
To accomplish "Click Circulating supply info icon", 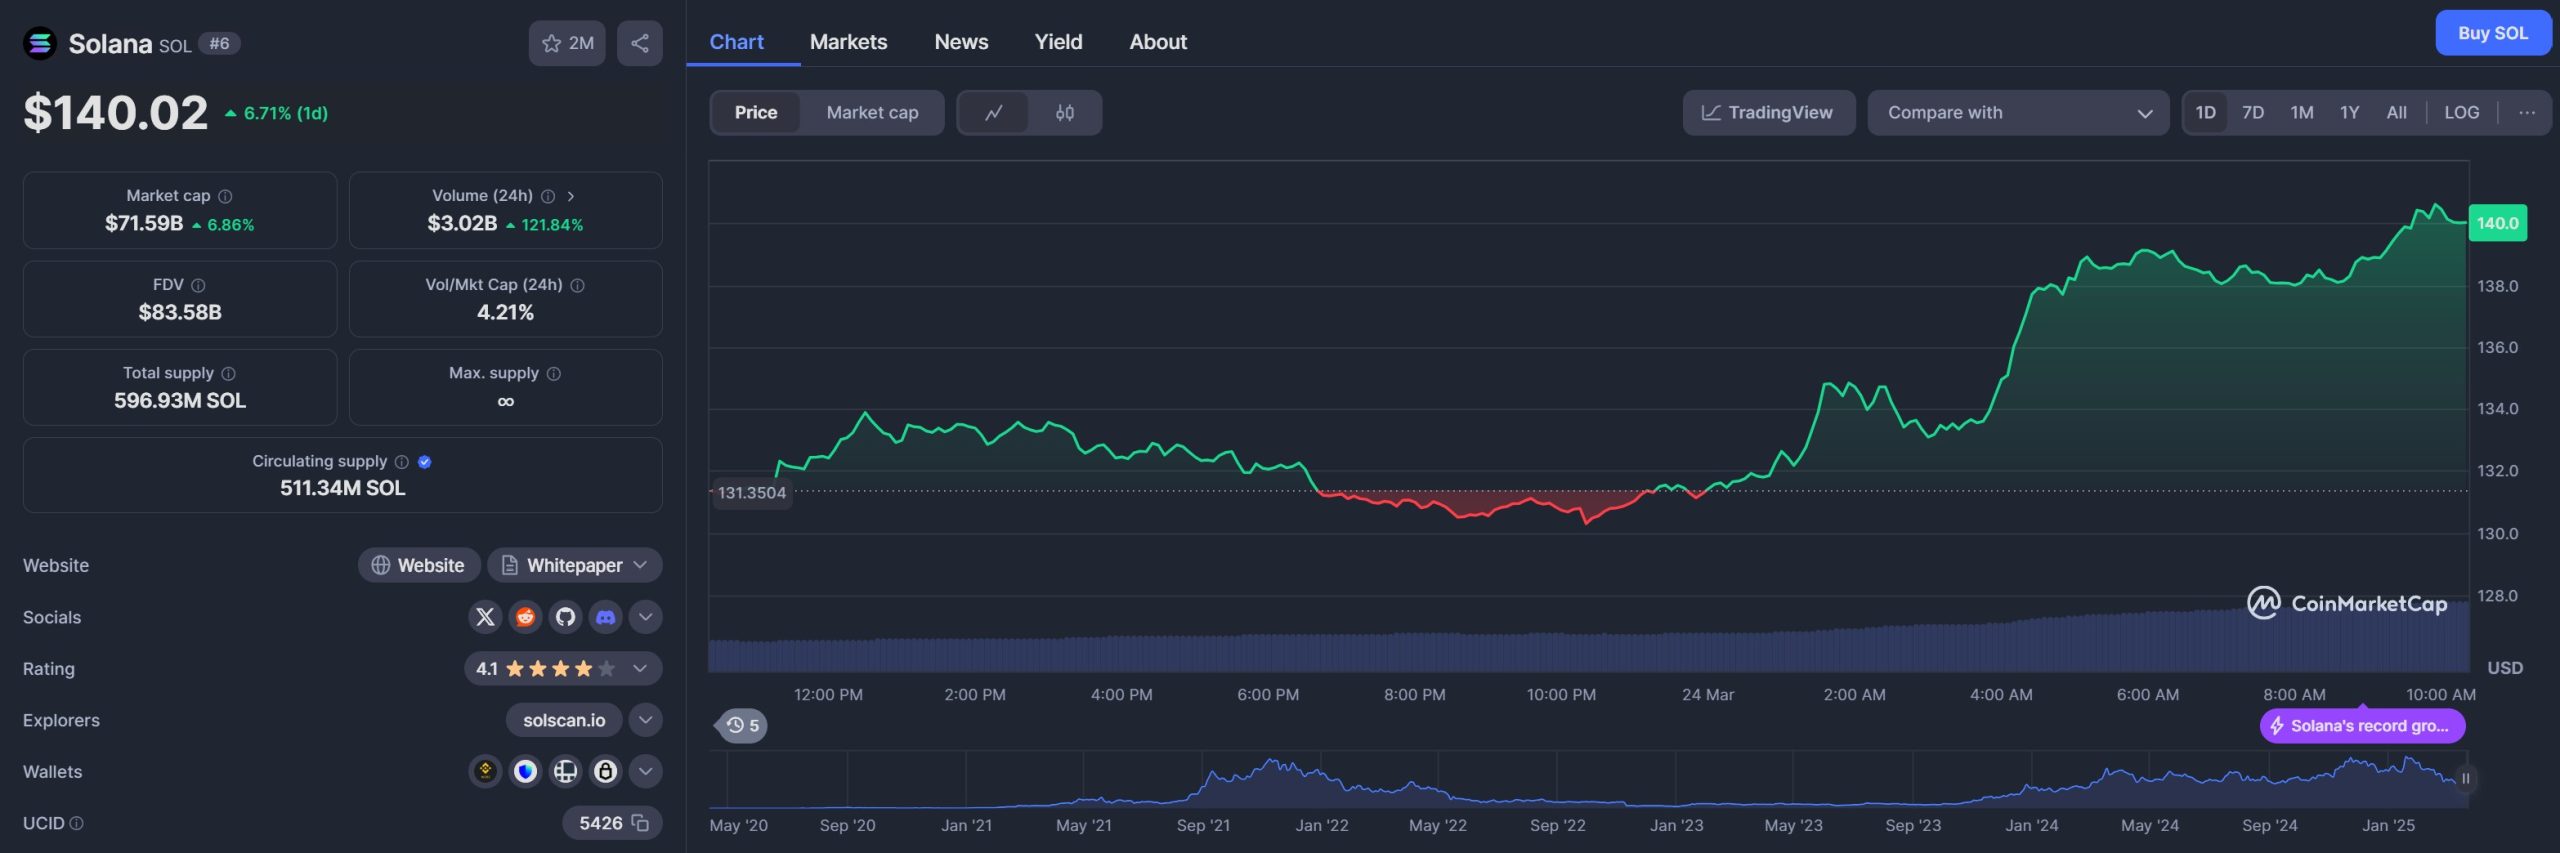I will 402,461.
